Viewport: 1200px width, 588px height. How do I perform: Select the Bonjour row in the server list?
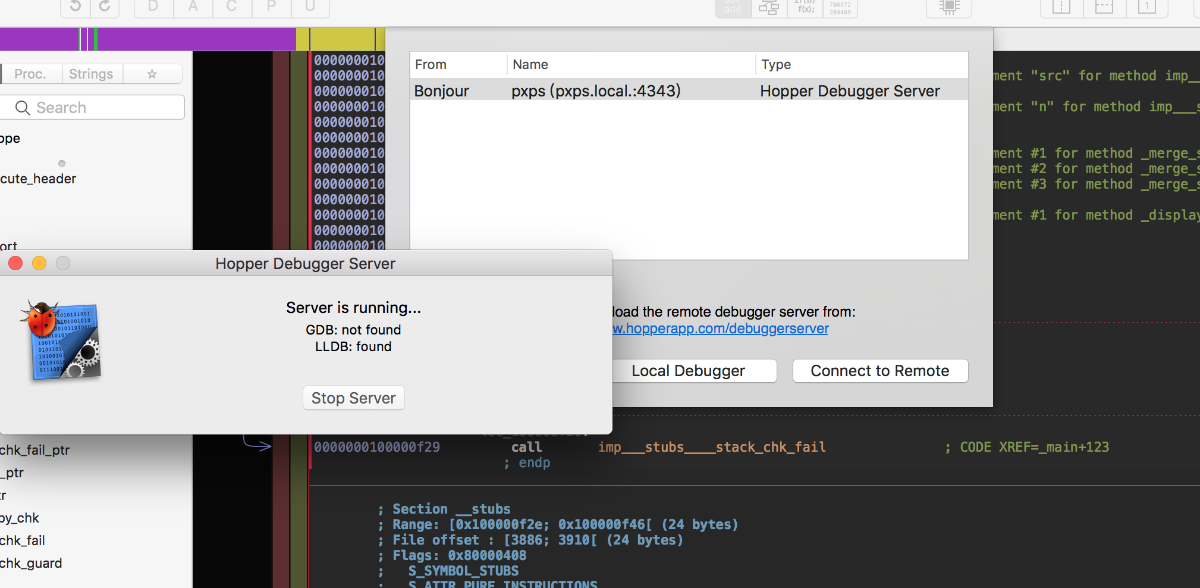tap(689, 90)
